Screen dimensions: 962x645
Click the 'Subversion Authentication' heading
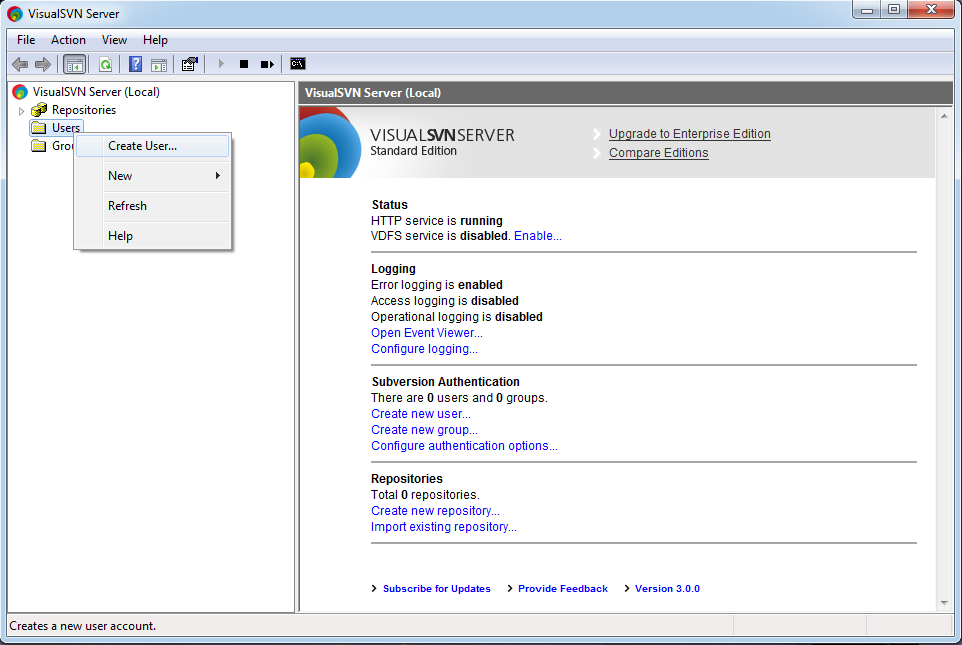445,382
